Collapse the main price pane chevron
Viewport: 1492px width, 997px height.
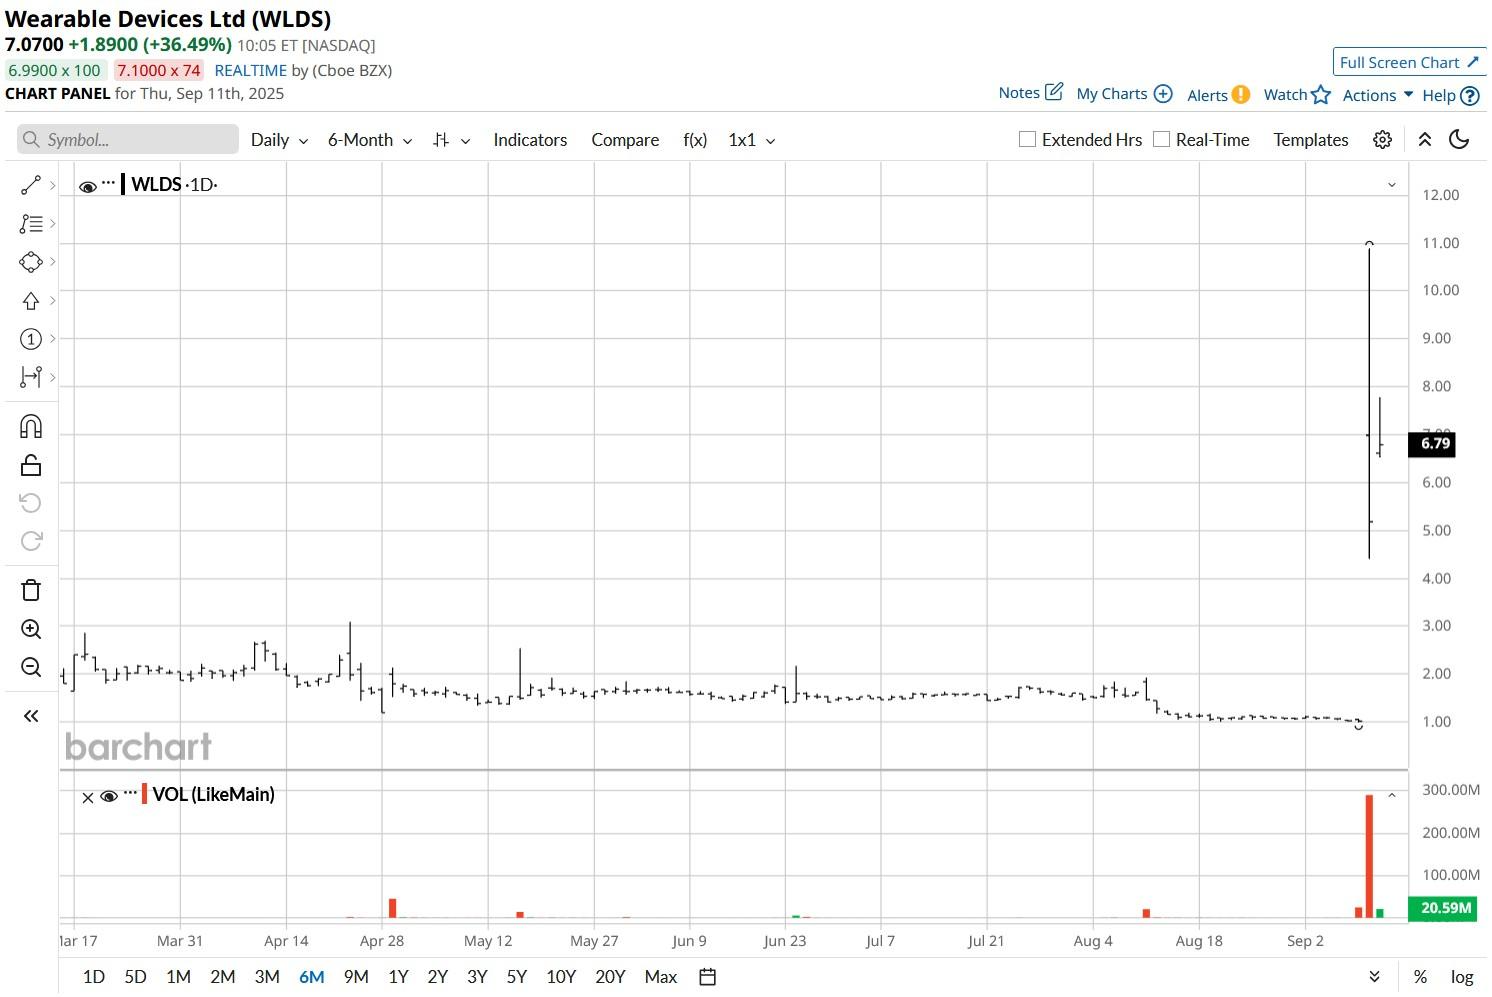point(1391,185)
